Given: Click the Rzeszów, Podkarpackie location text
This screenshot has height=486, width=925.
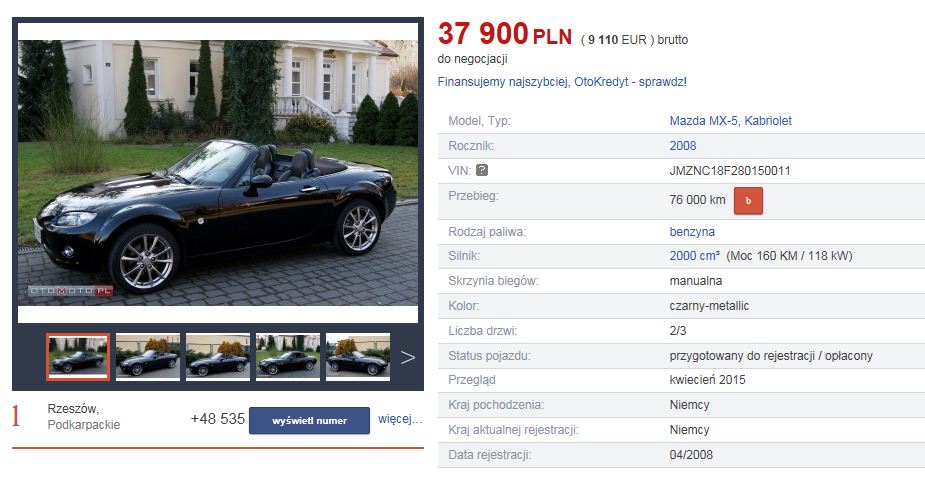Looking at the screenshot, I should 84,416.
